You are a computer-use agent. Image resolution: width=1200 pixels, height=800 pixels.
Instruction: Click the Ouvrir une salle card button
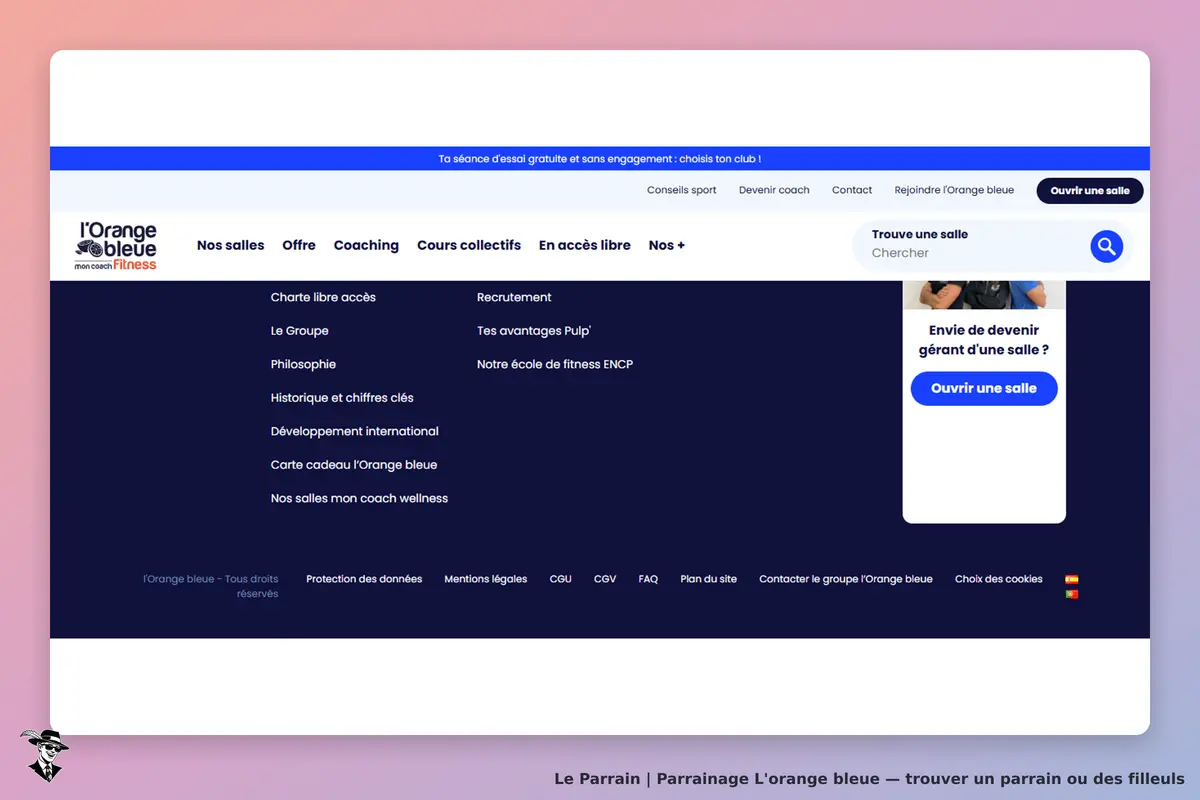coord(984,388)
